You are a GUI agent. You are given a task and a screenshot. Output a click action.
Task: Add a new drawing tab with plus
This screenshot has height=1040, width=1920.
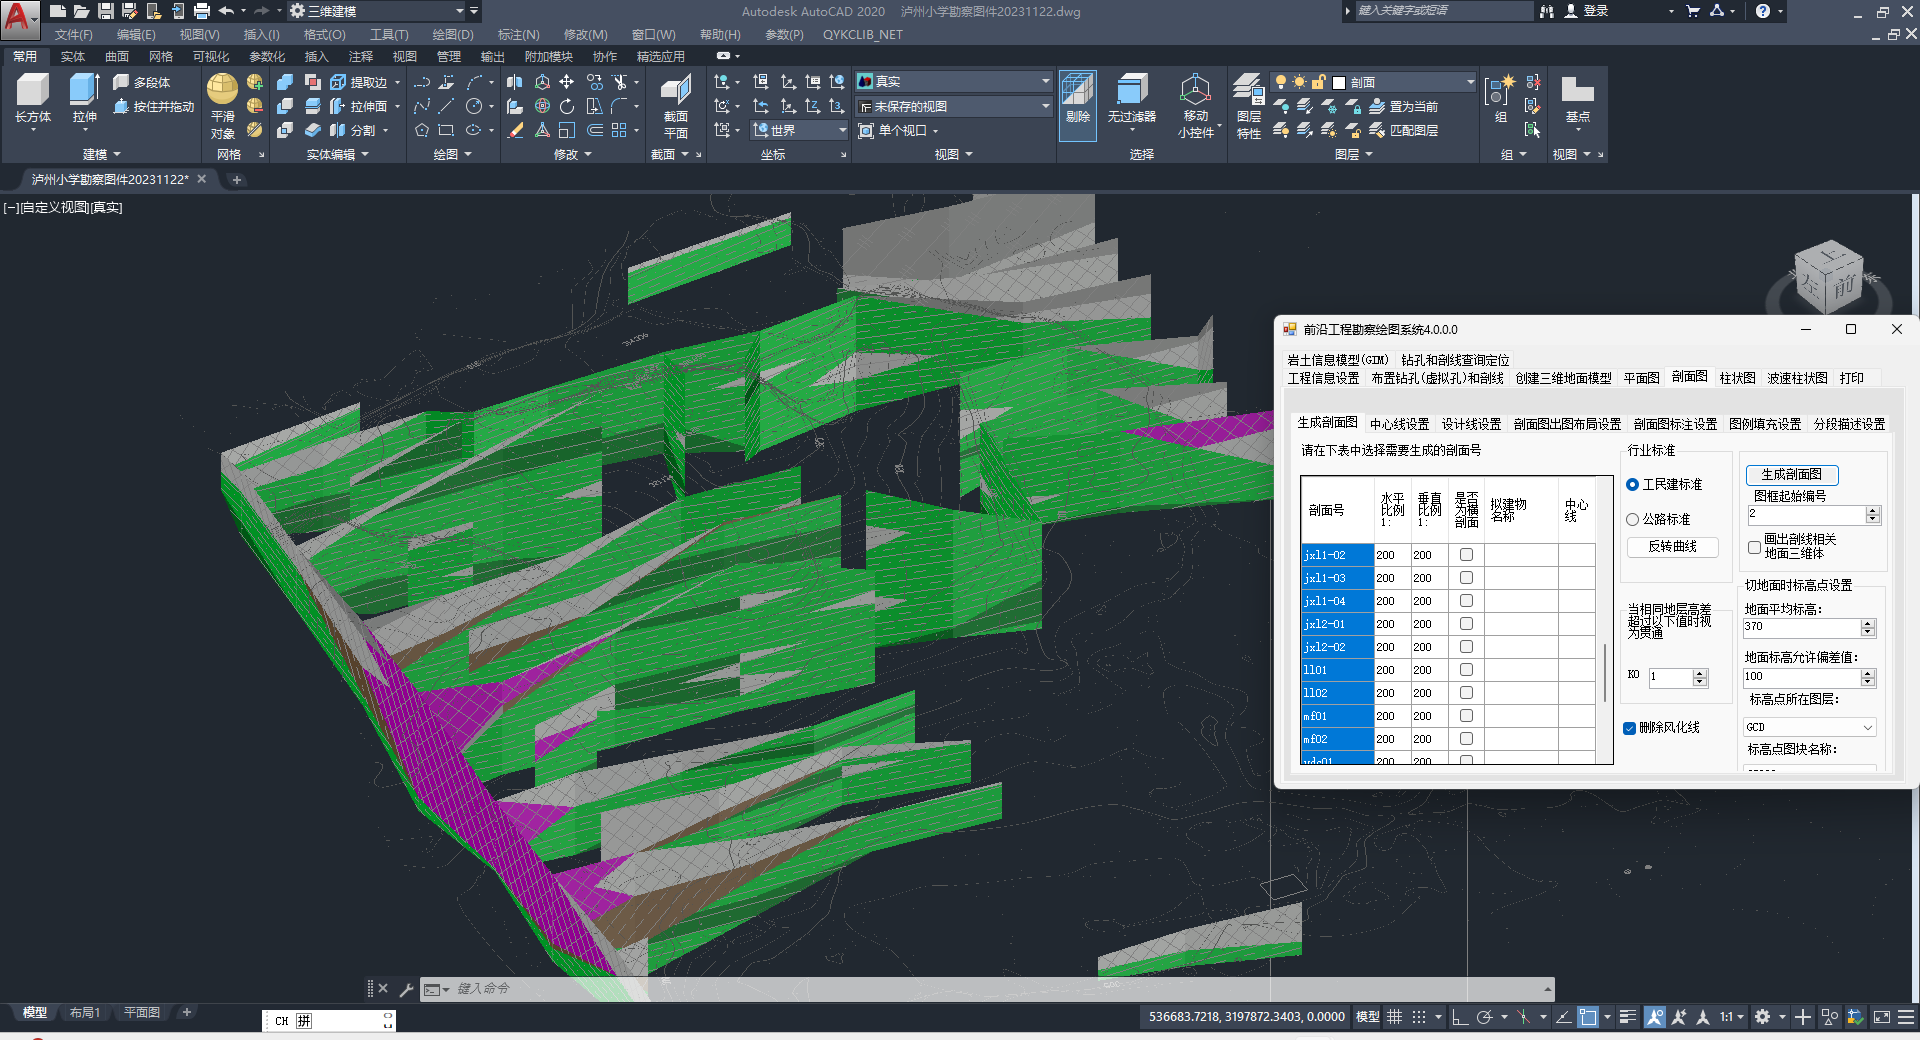(x=237, y=180)
